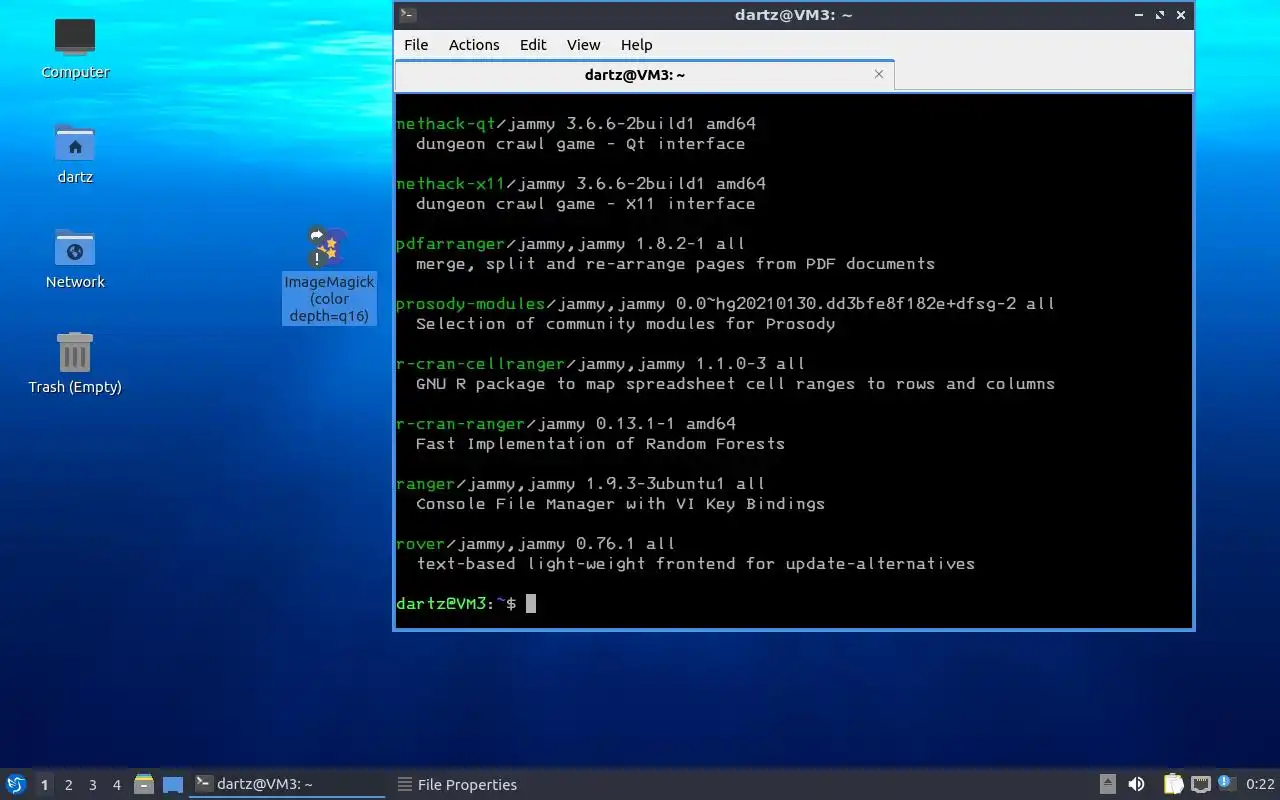Minimize the terminal window
This screenshot has height=800, width=1280.
point(1139,15)
